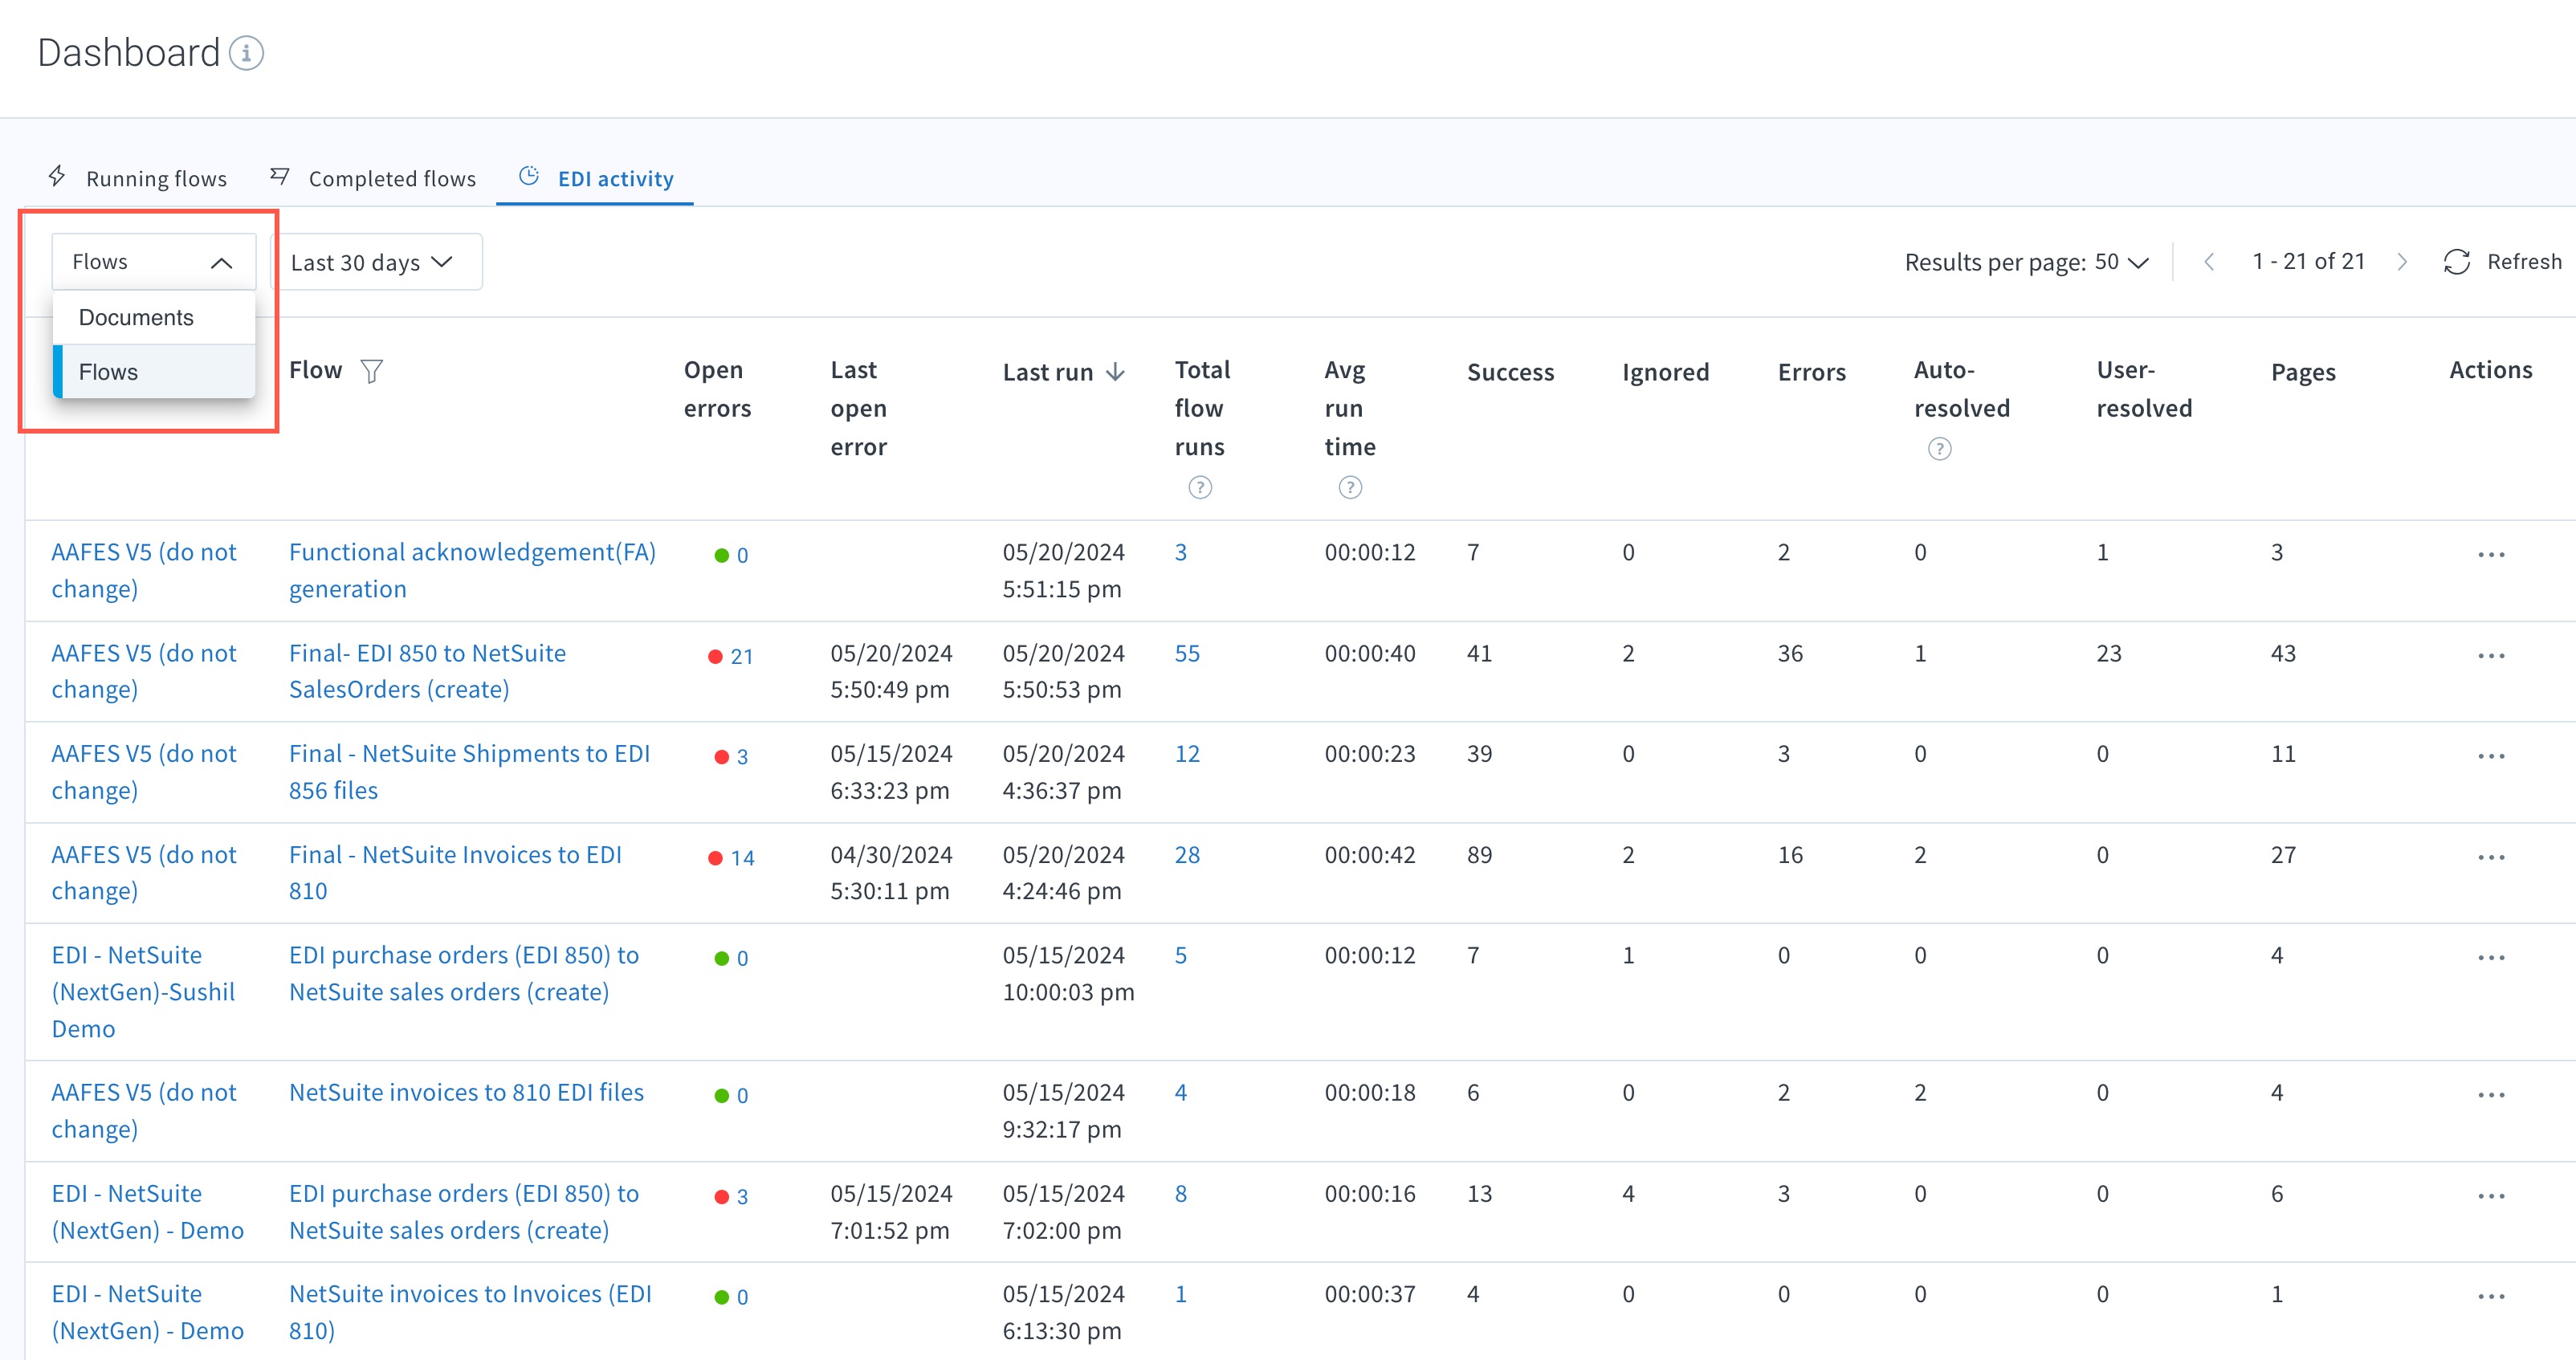
Task: Click the info icon next to Dashboard
Action: click(246, 54)
